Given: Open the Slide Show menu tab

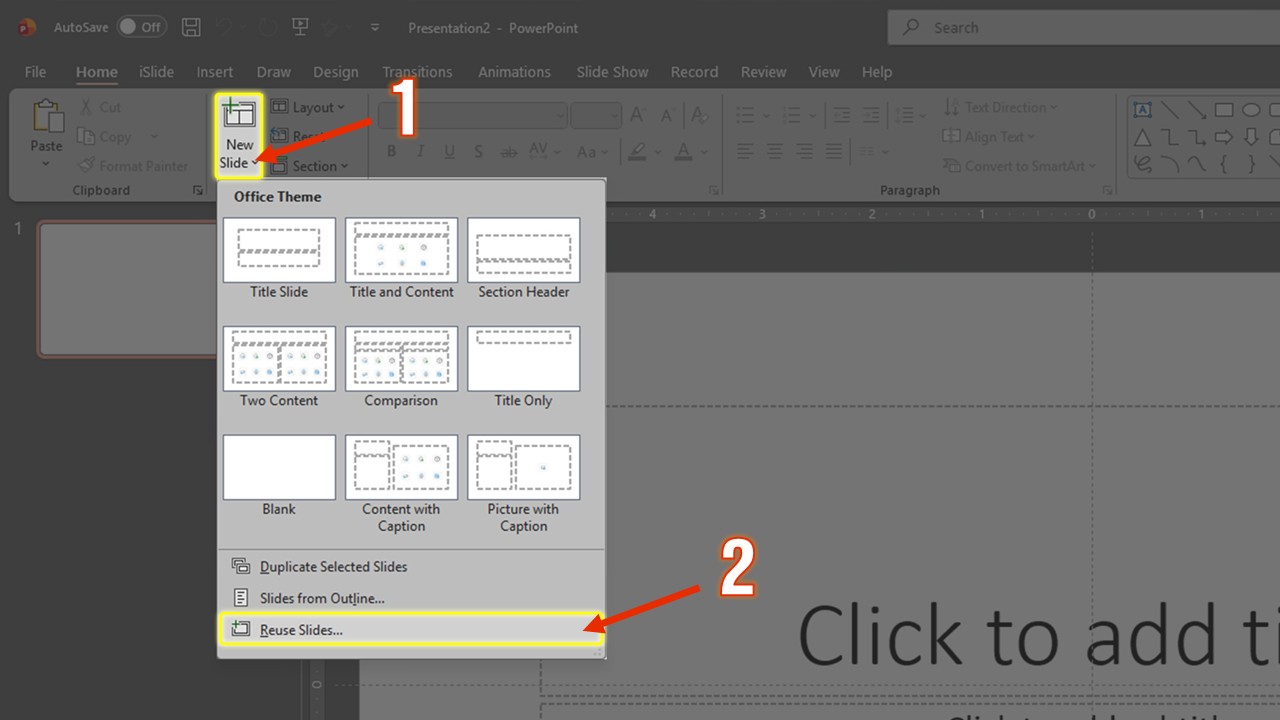Looking at the screenshot, I should coord(612,71).
